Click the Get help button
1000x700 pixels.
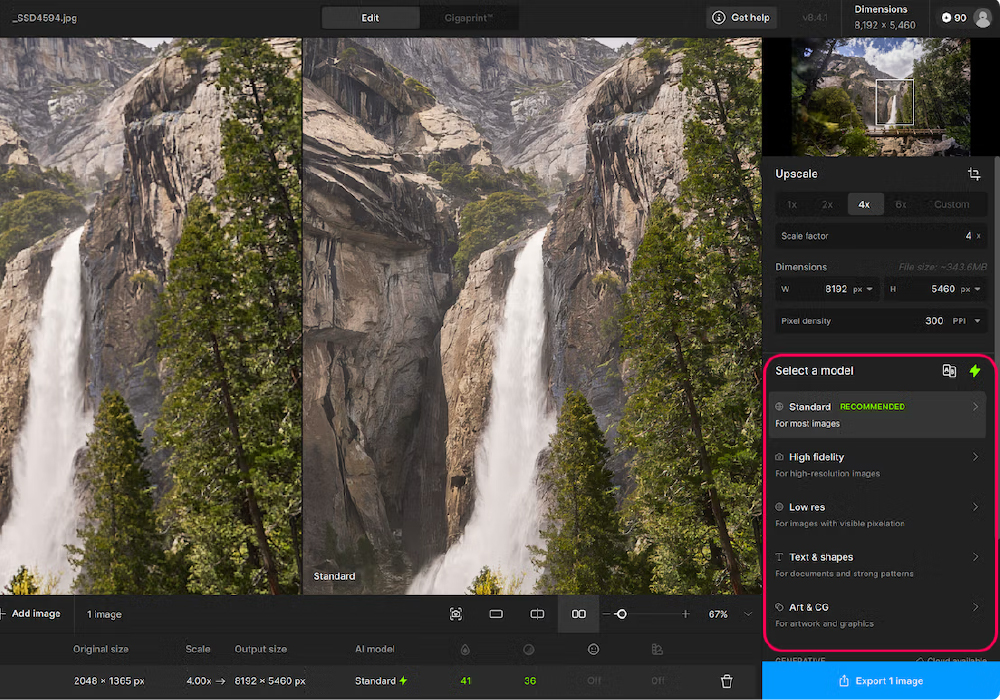(x=742, y=18)
